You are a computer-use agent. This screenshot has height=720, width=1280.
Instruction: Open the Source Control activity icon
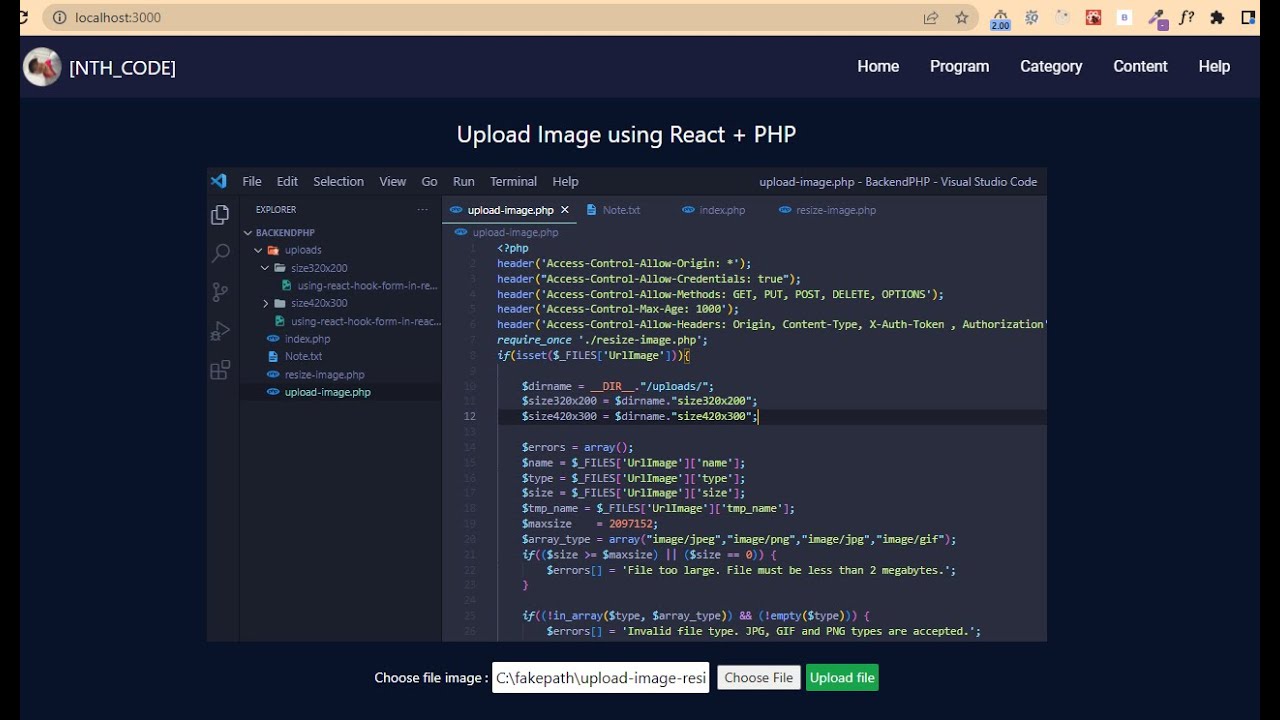pos(220,292)
